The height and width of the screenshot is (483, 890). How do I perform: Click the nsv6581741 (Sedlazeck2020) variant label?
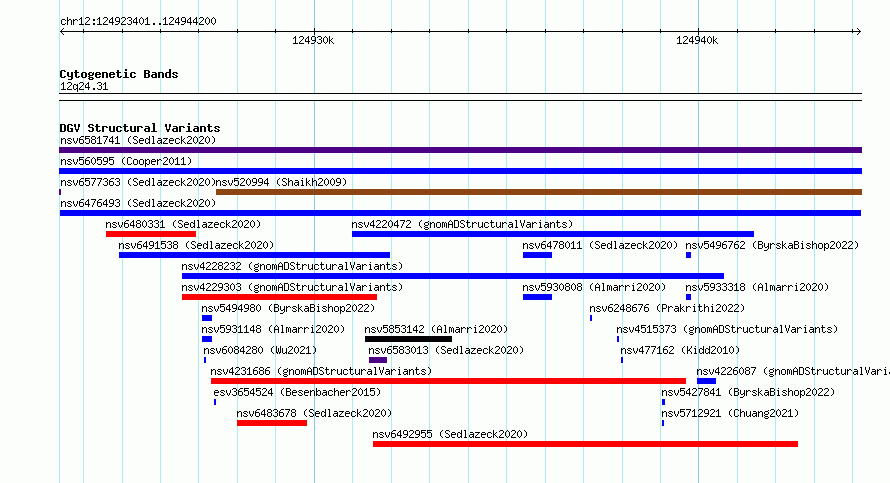pyautogui.click(x=138, y=140)
